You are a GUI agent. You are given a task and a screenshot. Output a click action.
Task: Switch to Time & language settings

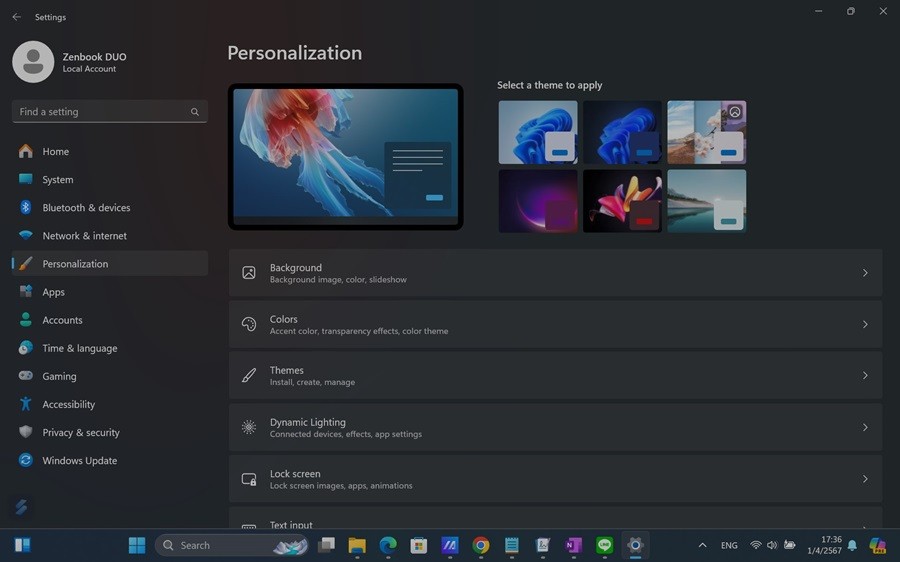[x=79, y=349]
